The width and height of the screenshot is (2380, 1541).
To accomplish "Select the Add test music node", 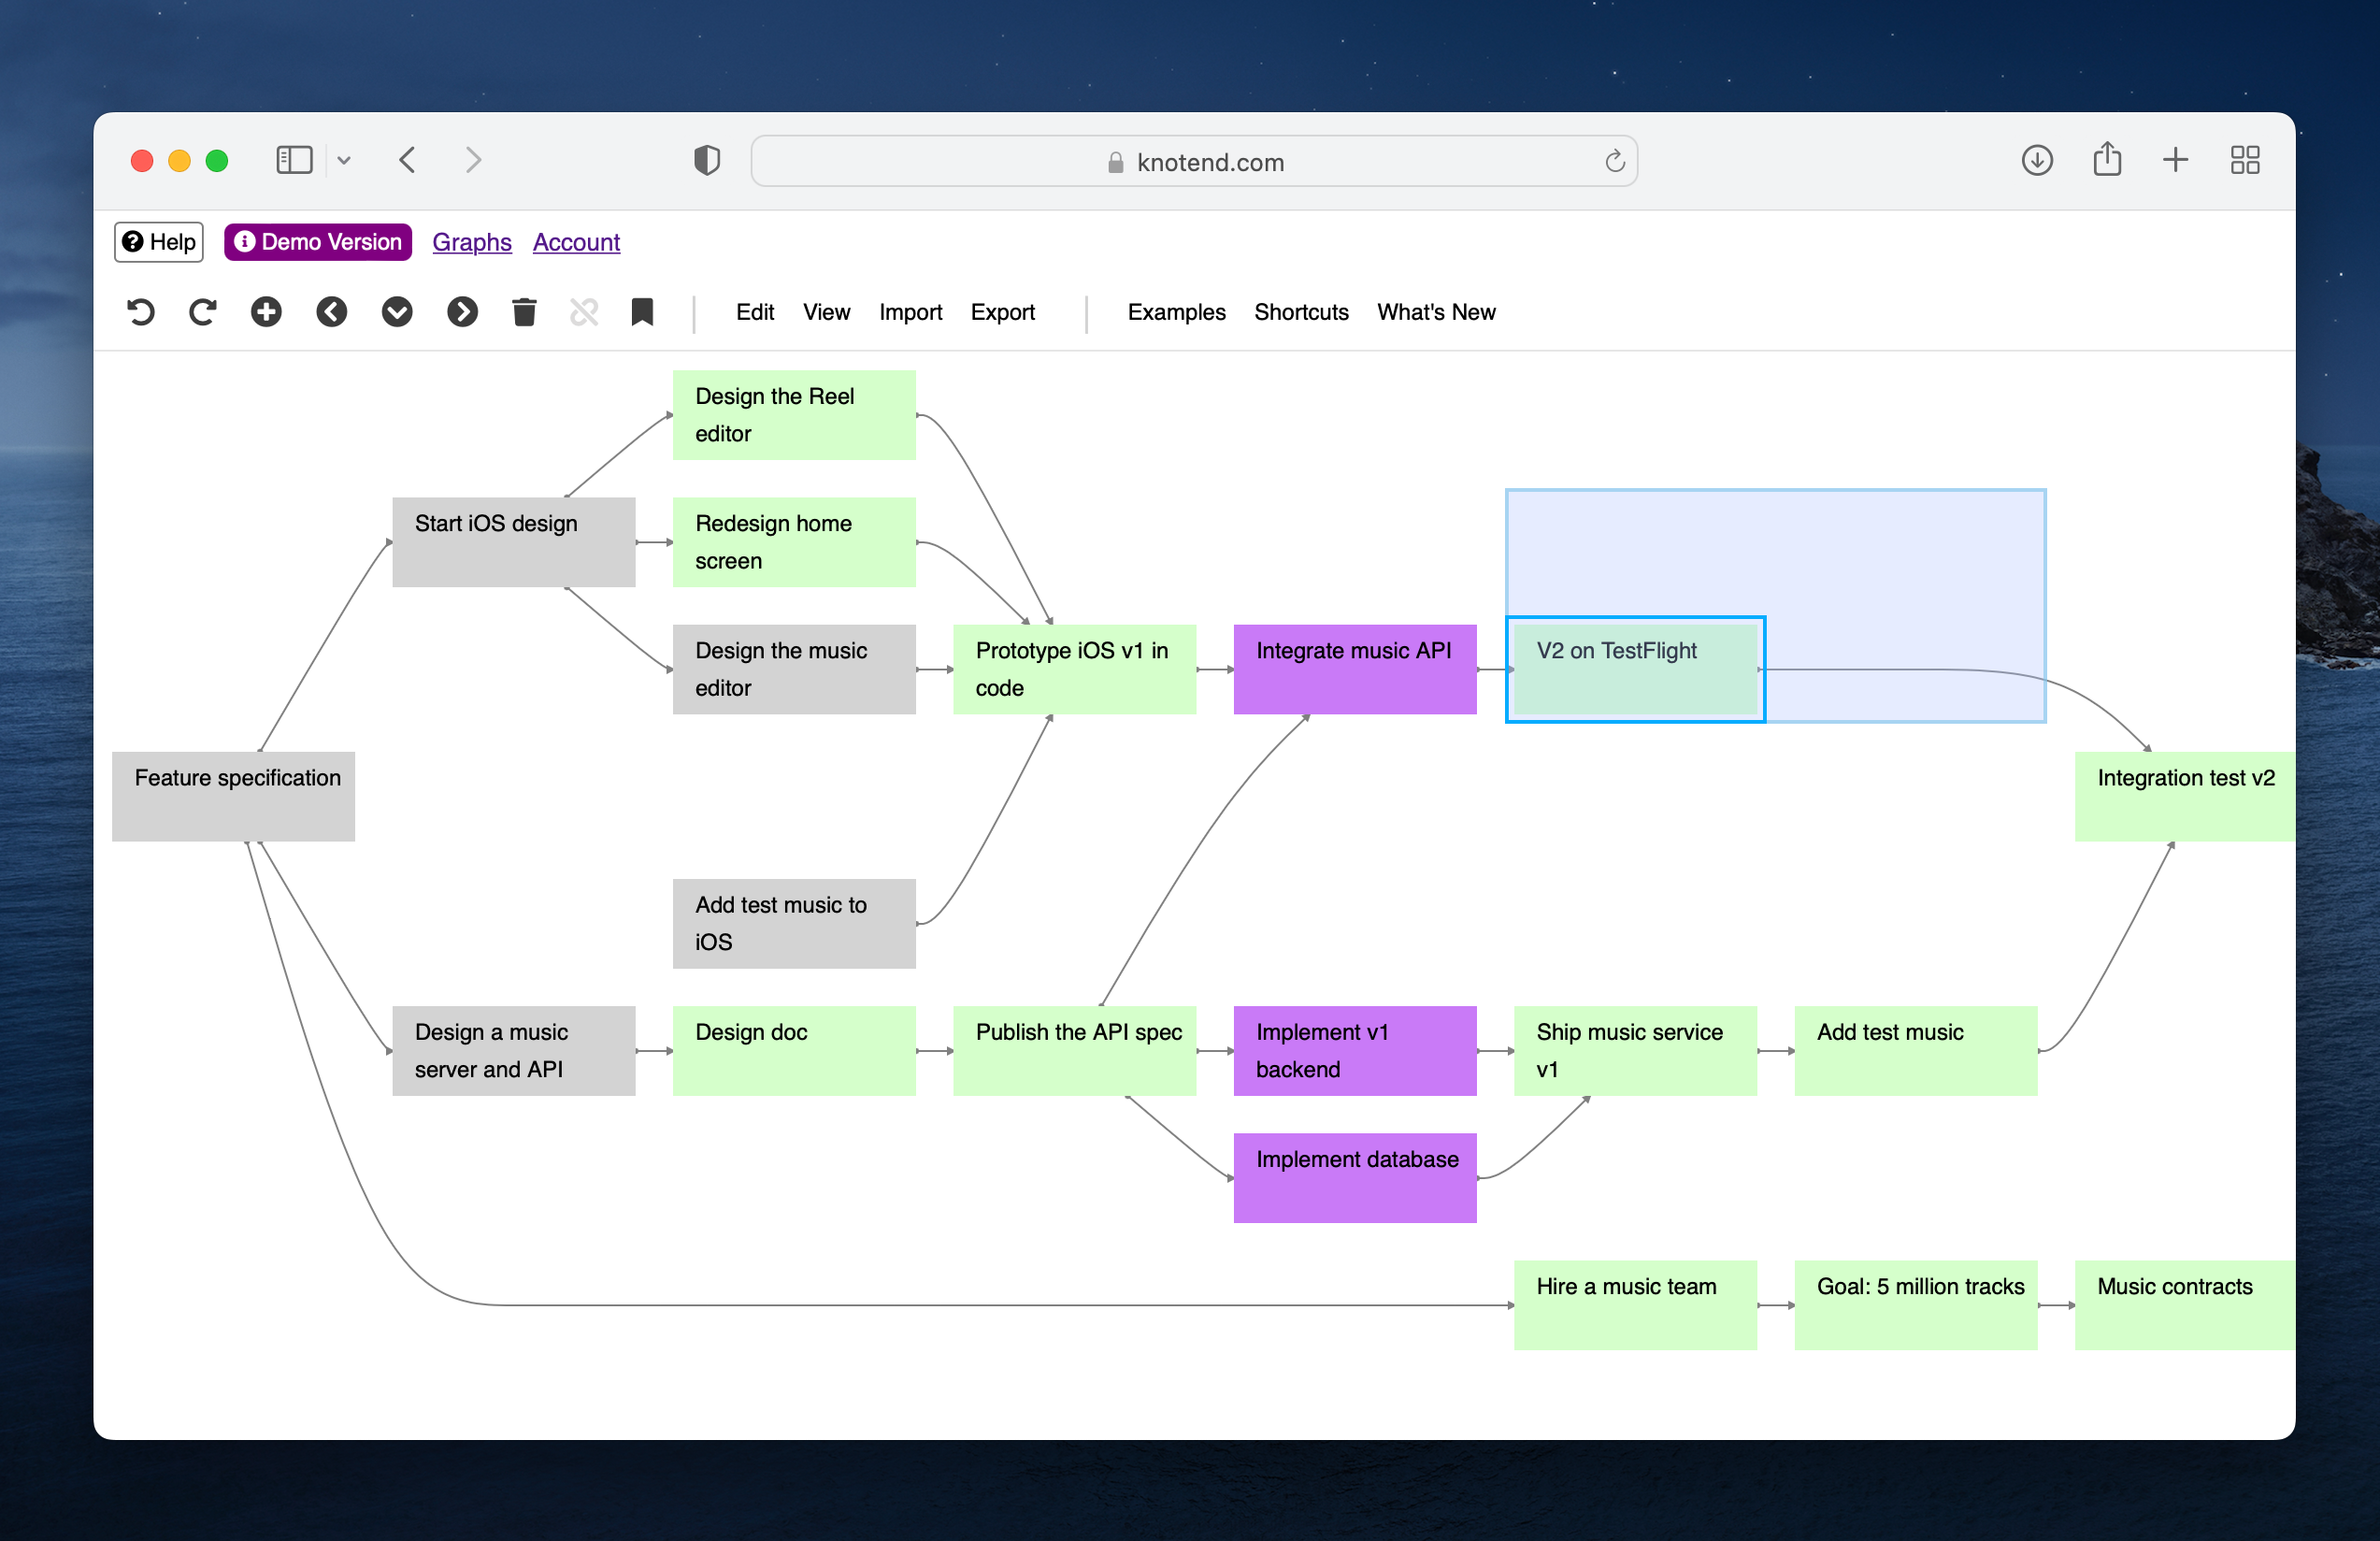I will point(1916,1050).
